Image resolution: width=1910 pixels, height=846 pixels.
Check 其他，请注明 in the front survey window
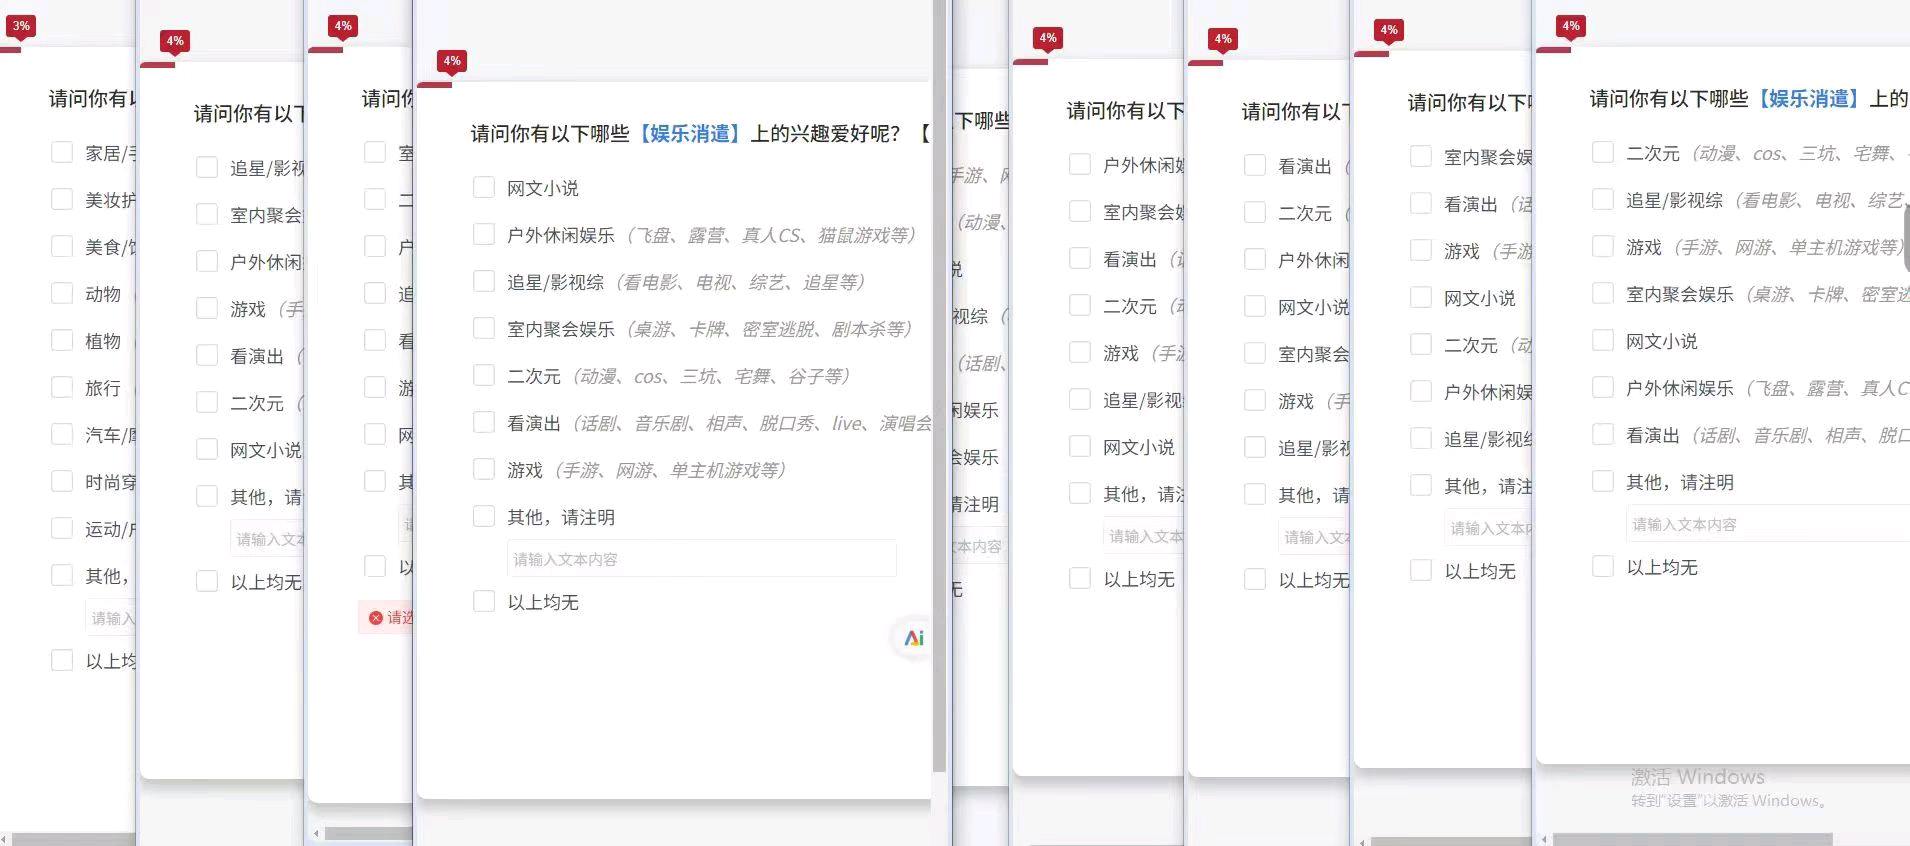[484, 516]
